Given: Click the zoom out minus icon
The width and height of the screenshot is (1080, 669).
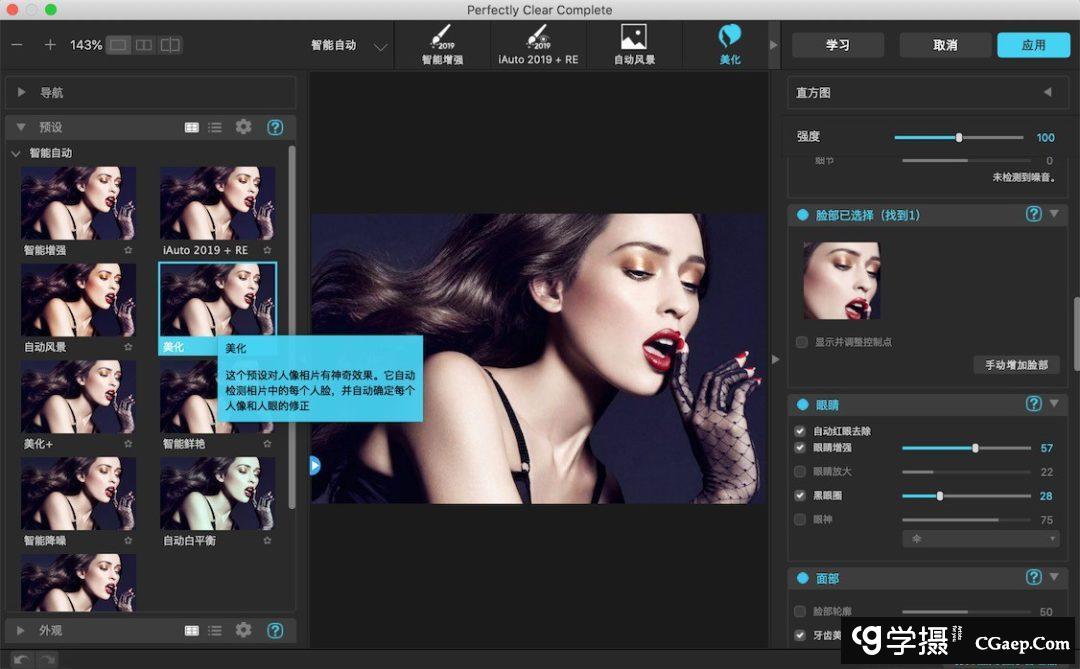Looking at the screenshot, I should pos(17,45).
